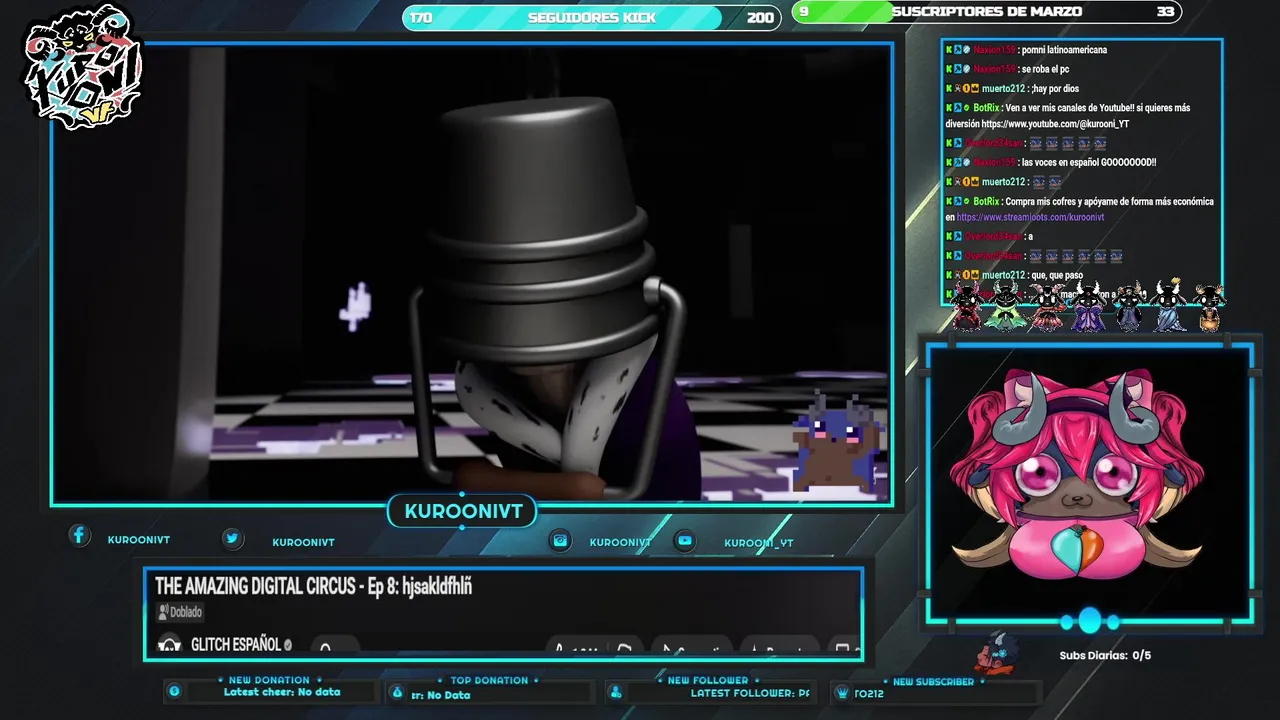Click the subscriber goal number 33
Screen dimensions: 1280x720
[x=1165, y=12]
